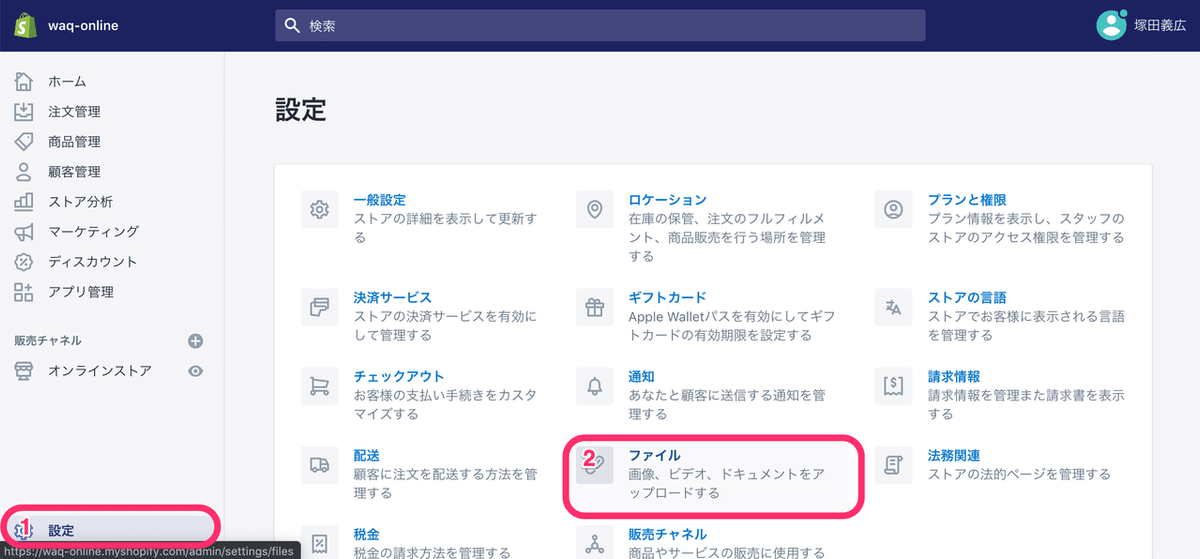Image resolution: width=1200 pixels, height=559 pixels.
Task: View online store with eye icon
Action: click(196, 371)
